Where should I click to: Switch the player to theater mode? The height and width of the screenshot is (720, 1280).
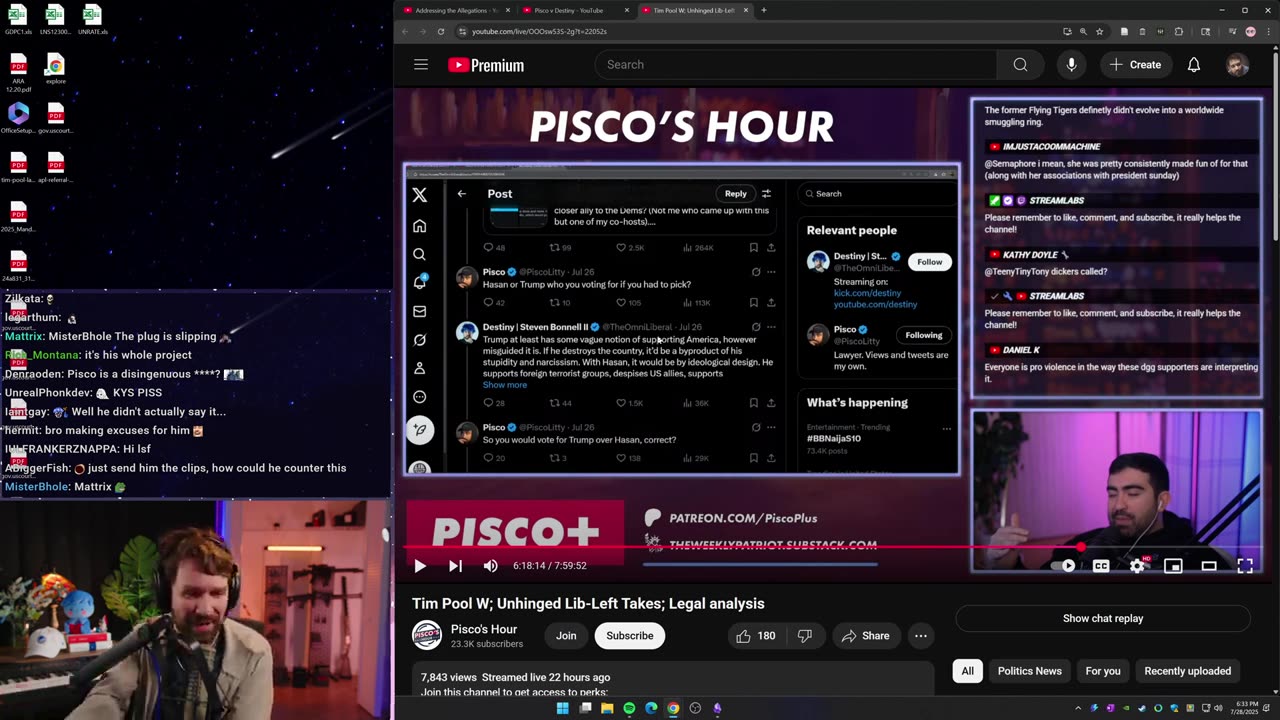1209,566
